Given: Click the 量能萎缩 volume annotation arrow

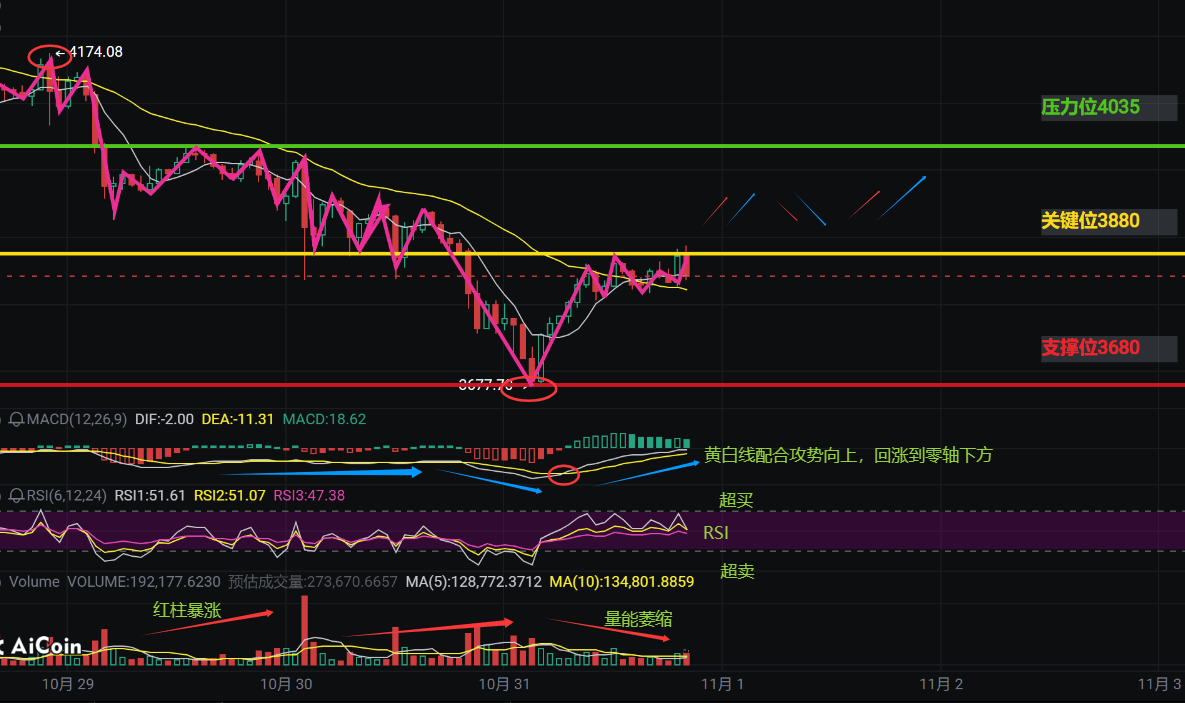Looking at the screenshot, I should point(608,629).
